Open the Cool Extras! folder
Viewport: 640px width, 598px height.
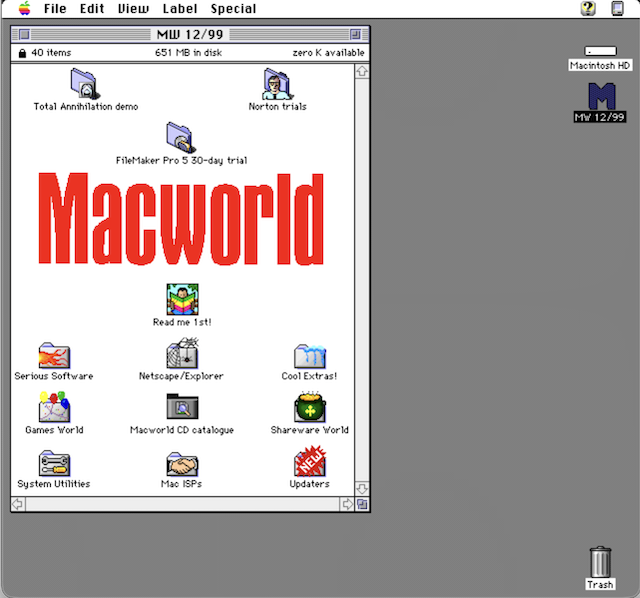pyautogui.click(x=310, y=356)
